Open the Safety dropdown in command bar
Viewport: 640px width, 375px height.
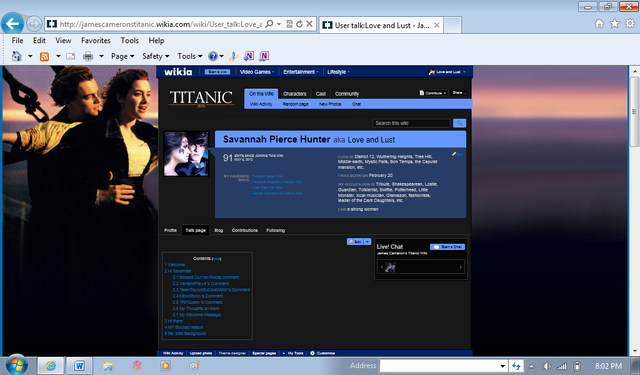tap(156, 56)
